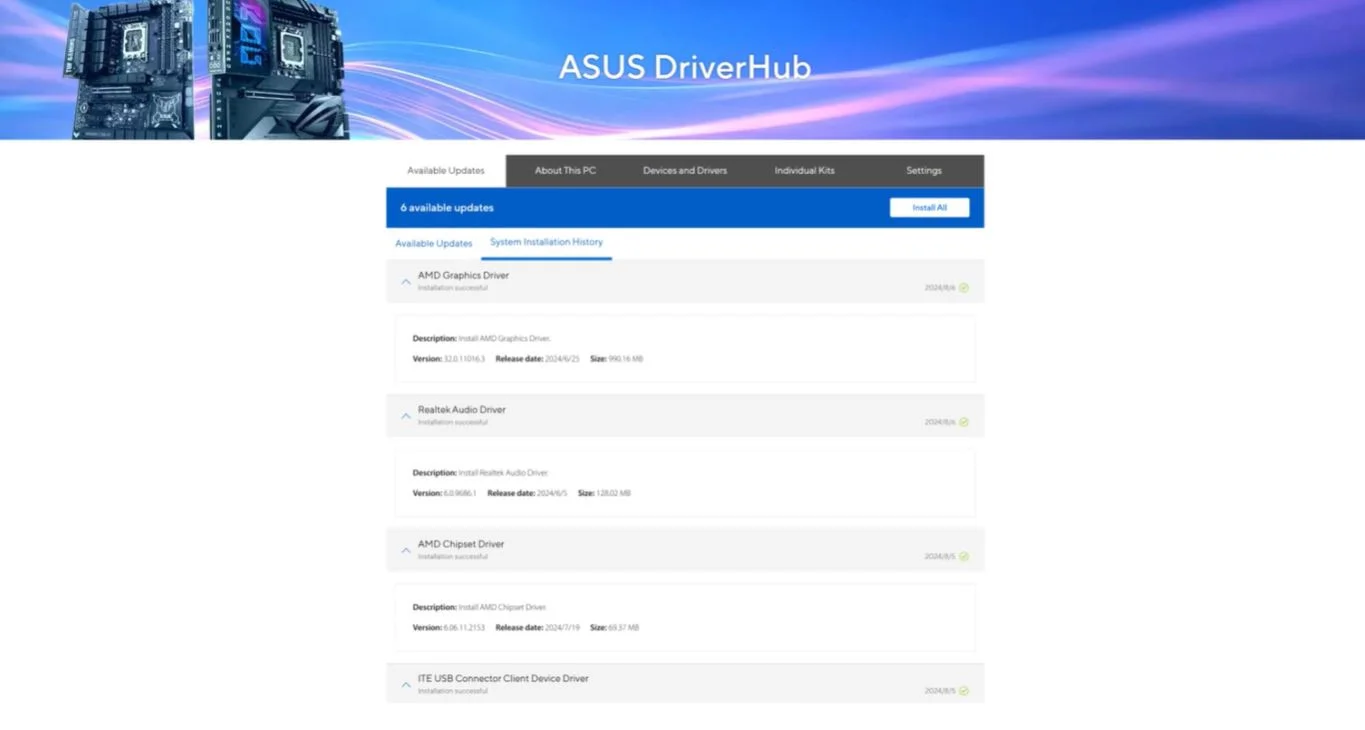The width and height of the screenshot is (1365, 730).
Task: Go to the Individual Kits tab
Action: click(x=804, y=171)
